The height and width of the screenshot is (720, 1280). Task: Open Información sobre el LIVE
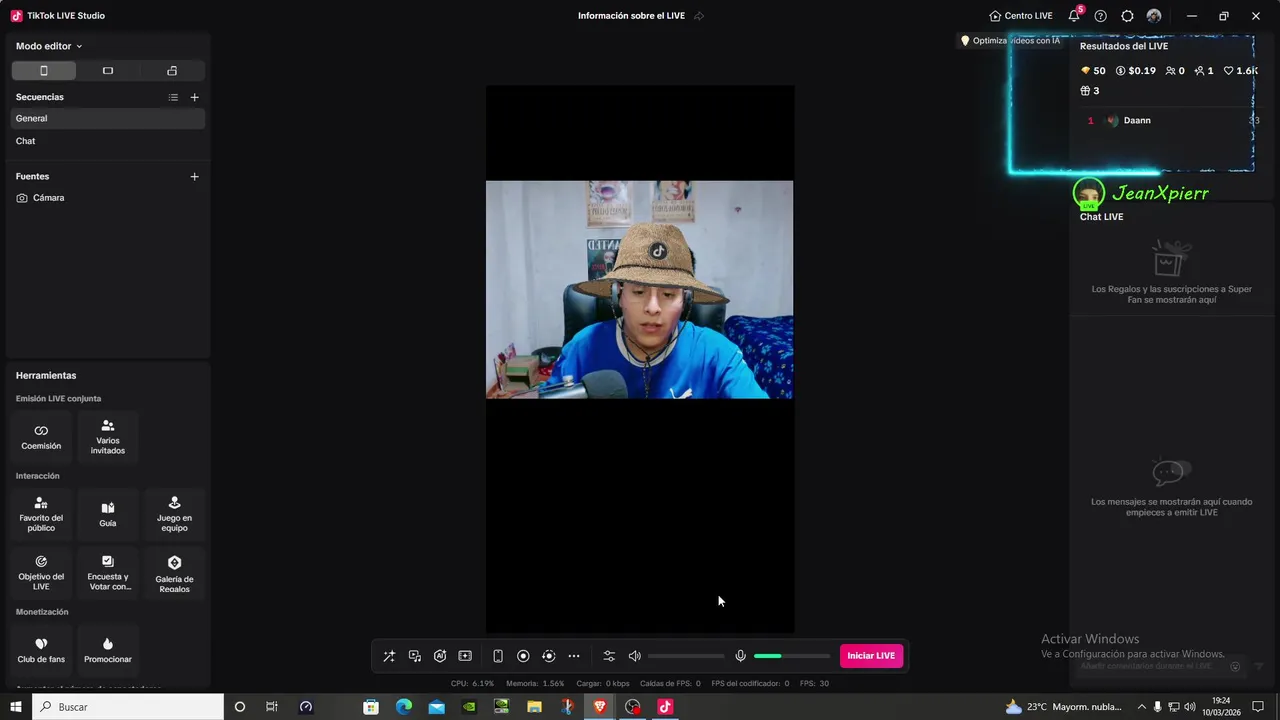[x=631, y=16]
